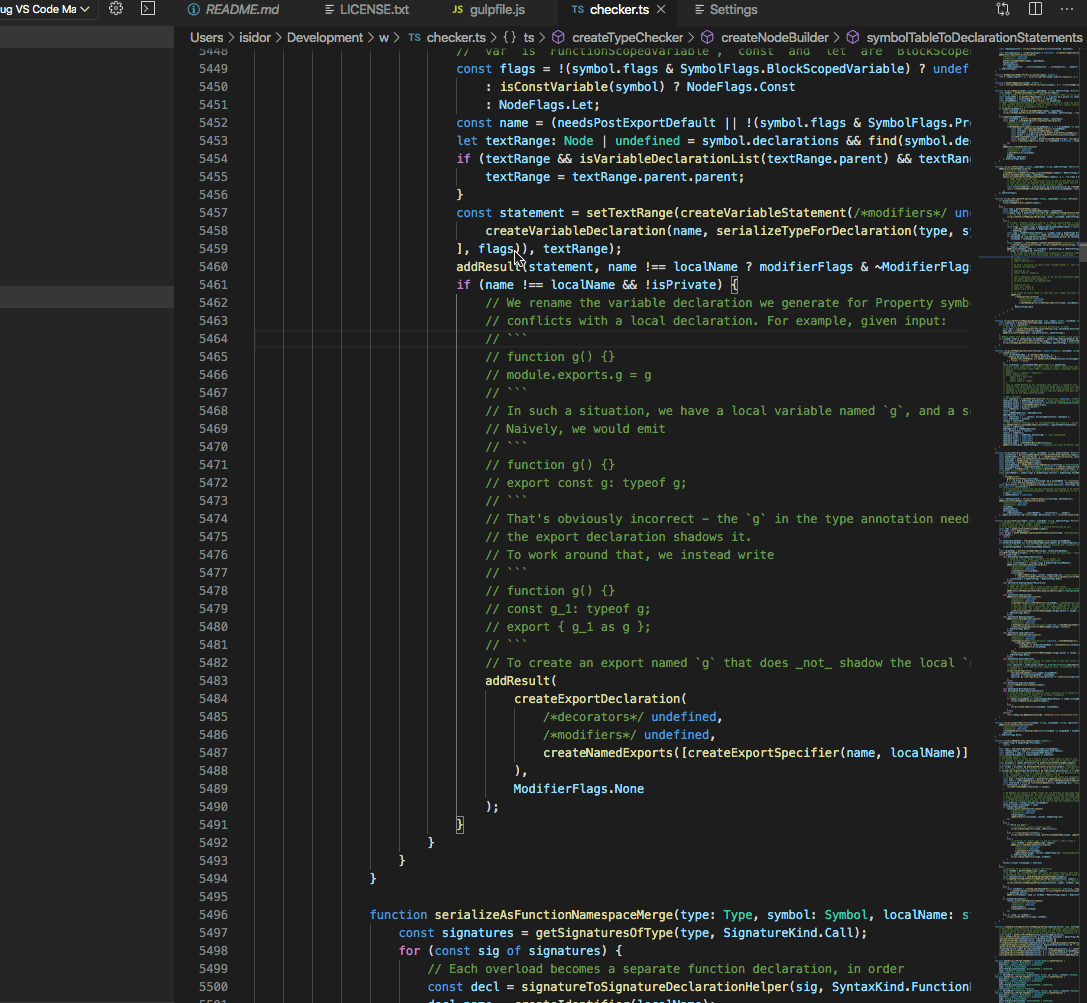
Task: Click line number 5449
Action: 213,69
